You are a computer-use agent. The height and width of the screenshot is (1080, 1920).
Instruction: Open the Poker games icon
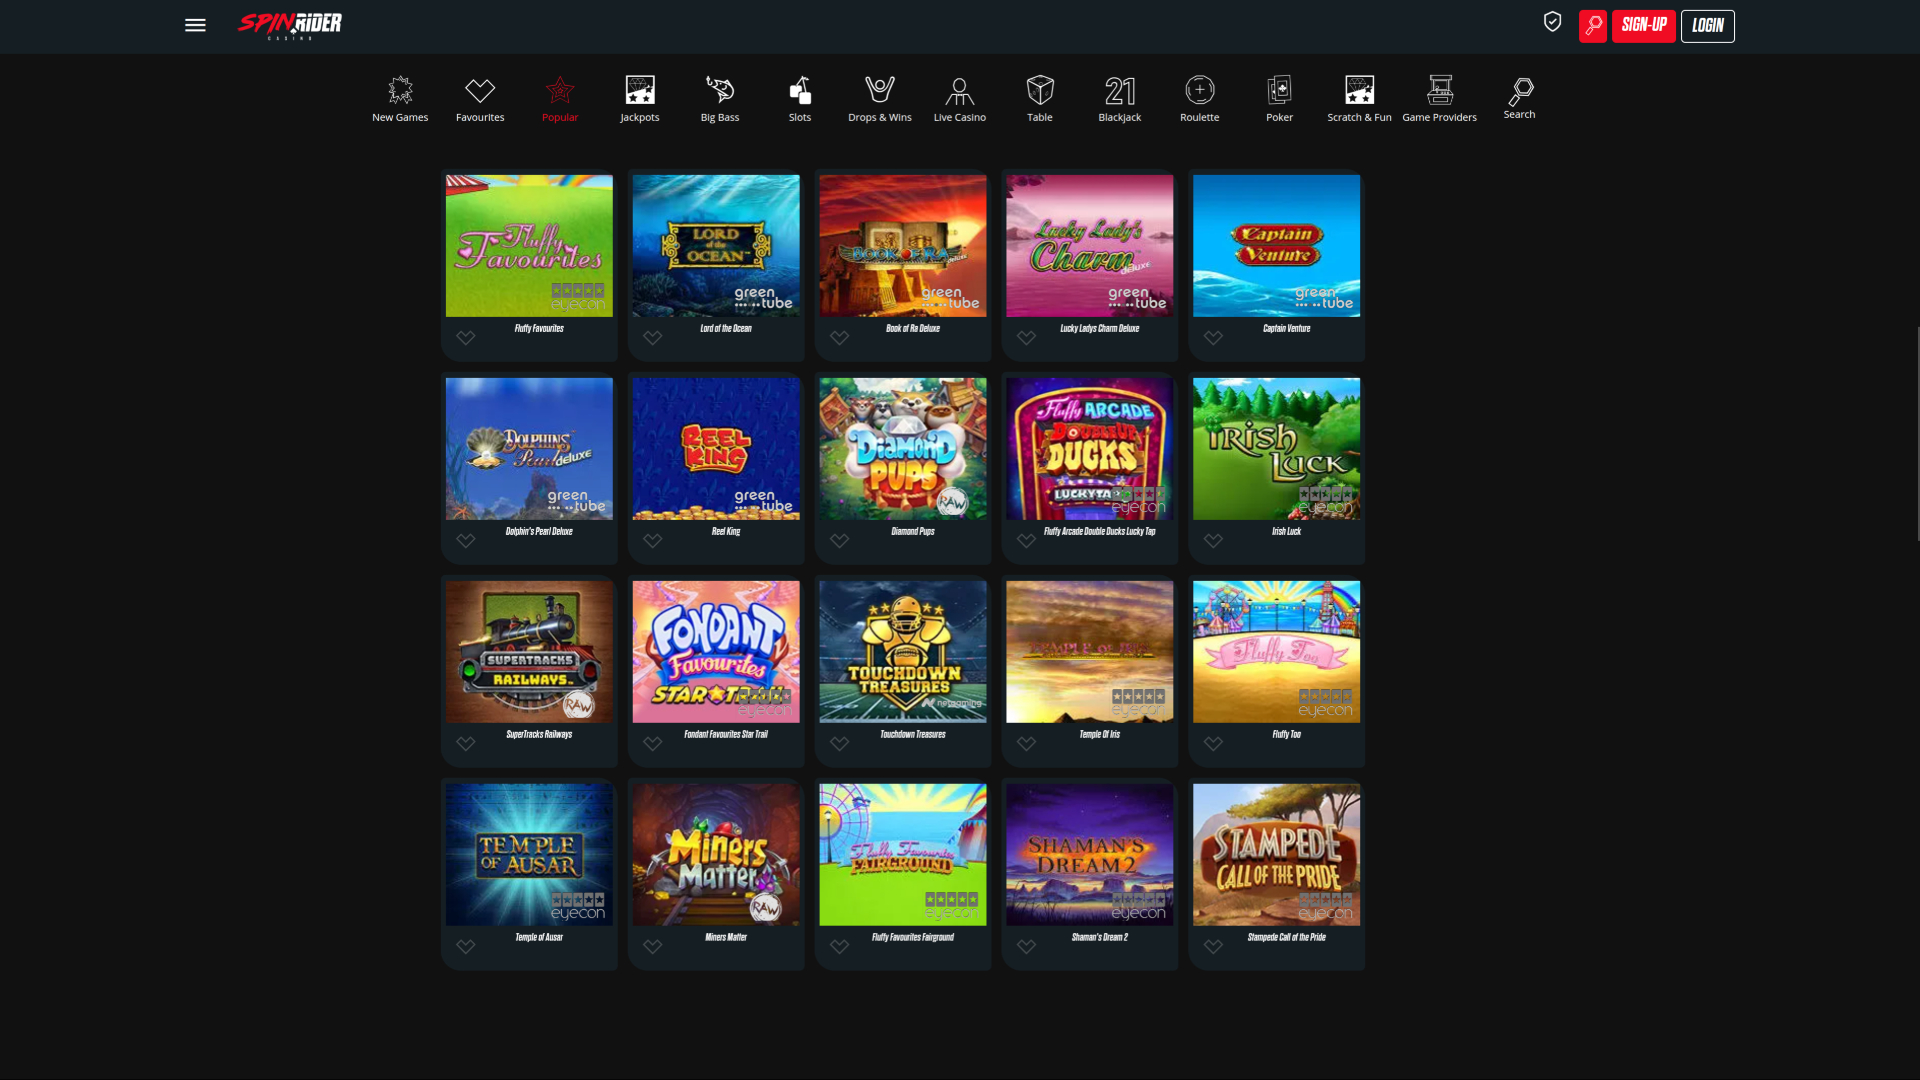[x=1279, y=97]
